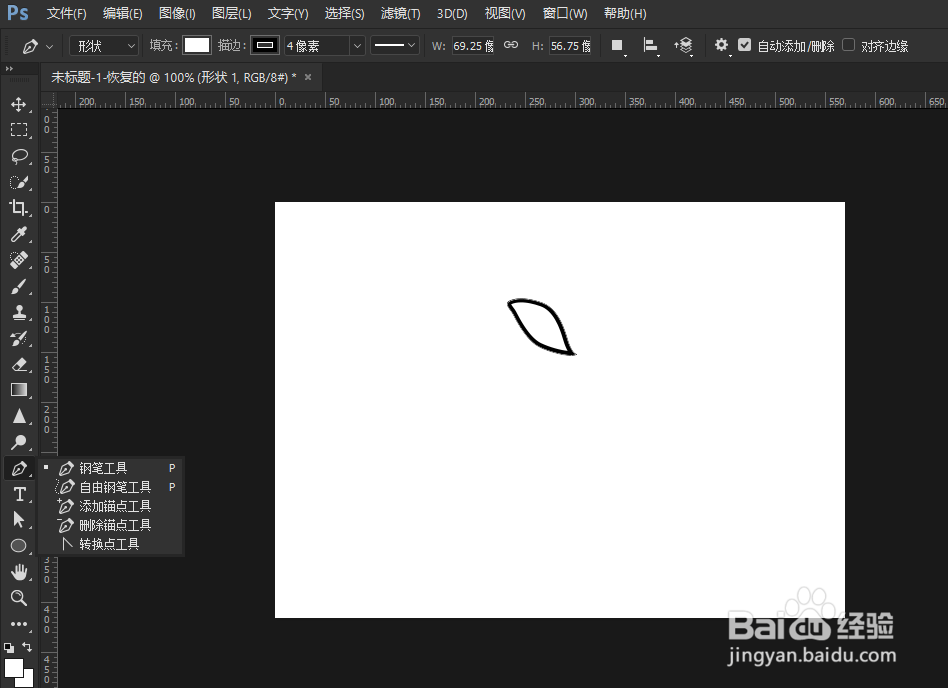This screenshot has width=948, height=688.
Task: Select the Eyedropper tool
Action: point(19,234)
